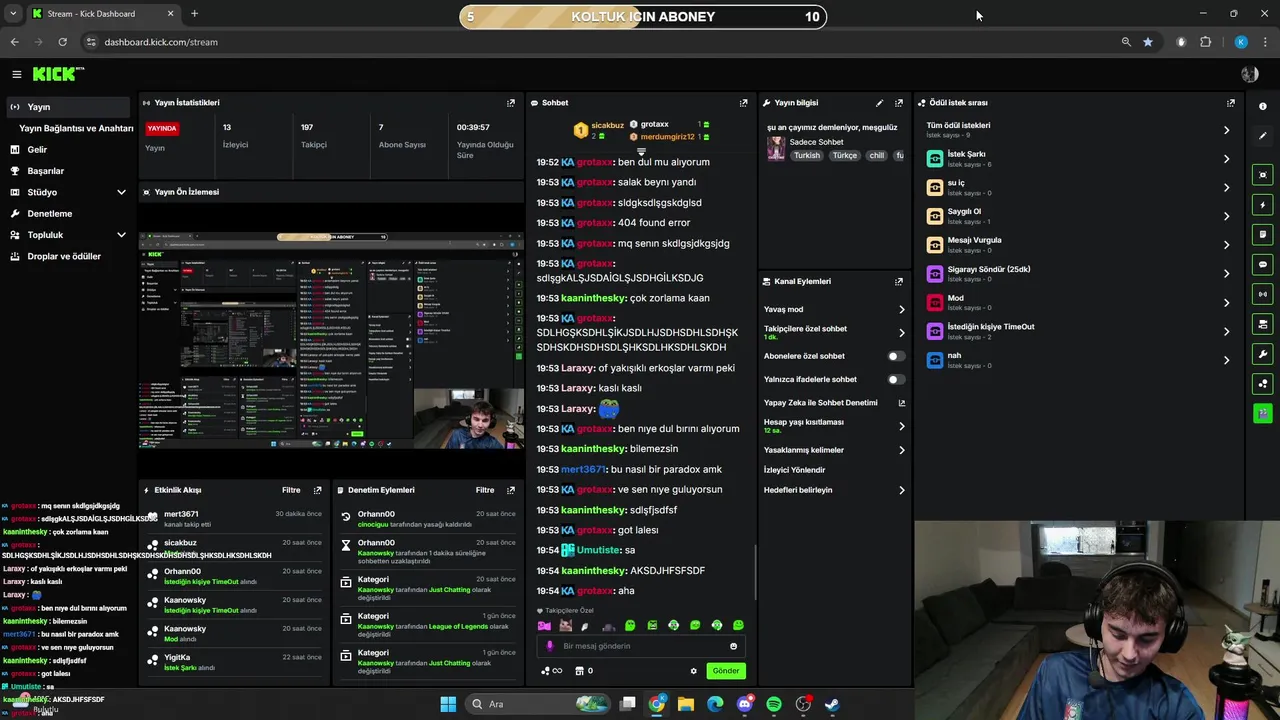Expand the İstediğin kişiye TimeOut reward chevron
Image resolution: width=1280 pixels, height=720 pixels.
point(1226,331)
